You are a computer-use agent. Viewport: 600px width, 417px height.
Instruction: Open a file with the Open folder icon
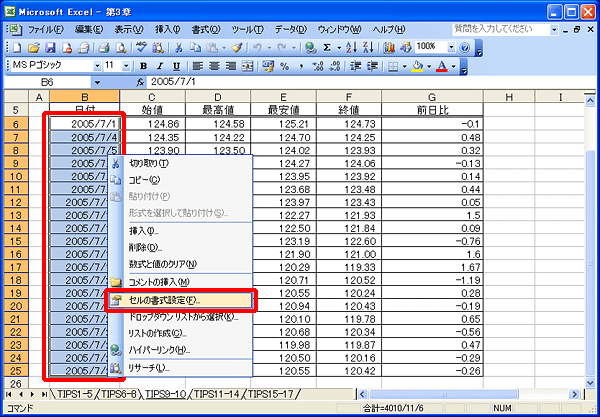(x=34, y=47)
